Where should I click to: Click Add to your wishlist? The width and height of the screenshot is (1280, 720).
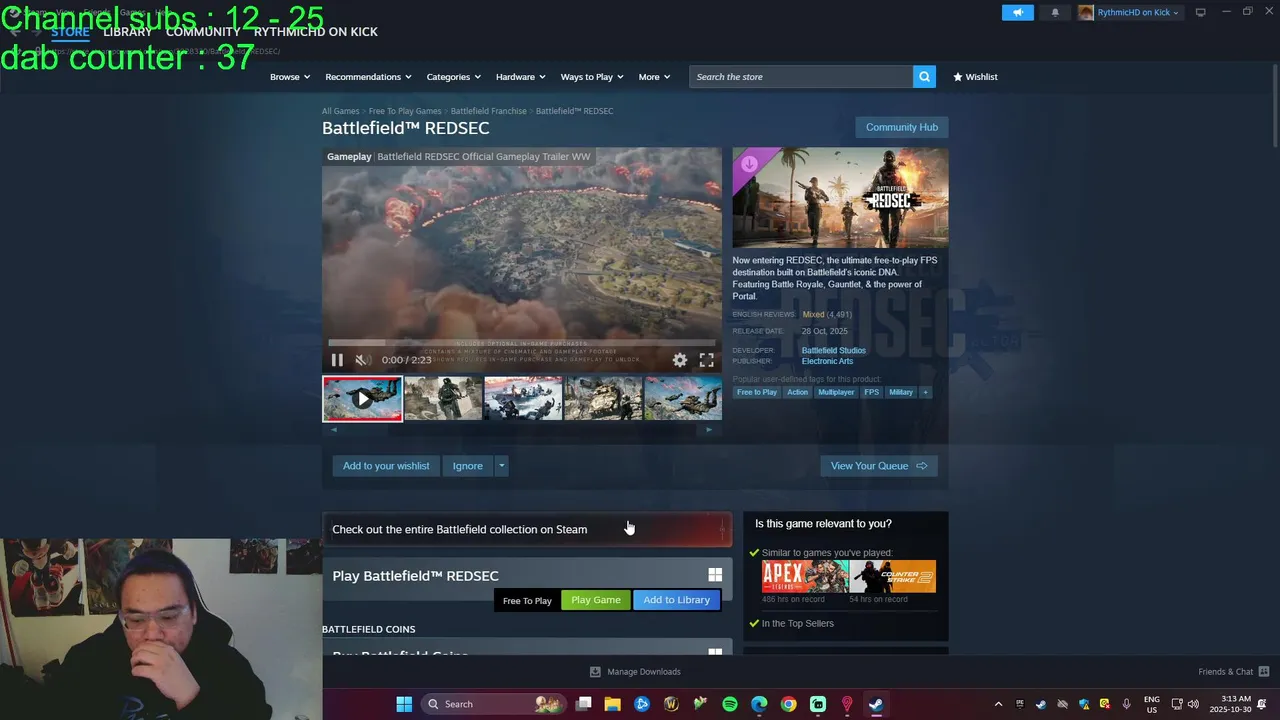pos(386,466)
